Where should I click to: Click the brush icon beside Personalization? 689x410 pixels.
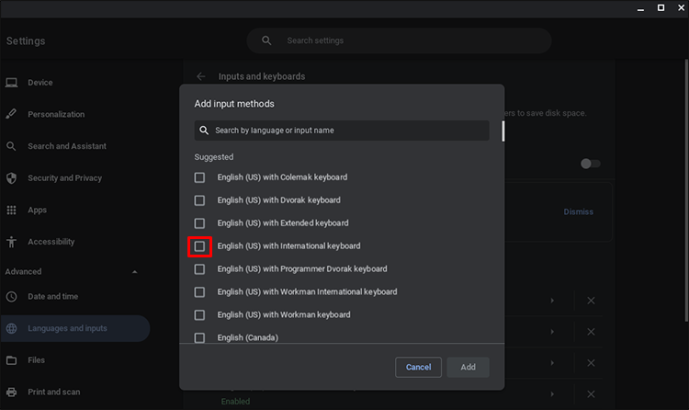pyautogui.click(x=11, y=114)
